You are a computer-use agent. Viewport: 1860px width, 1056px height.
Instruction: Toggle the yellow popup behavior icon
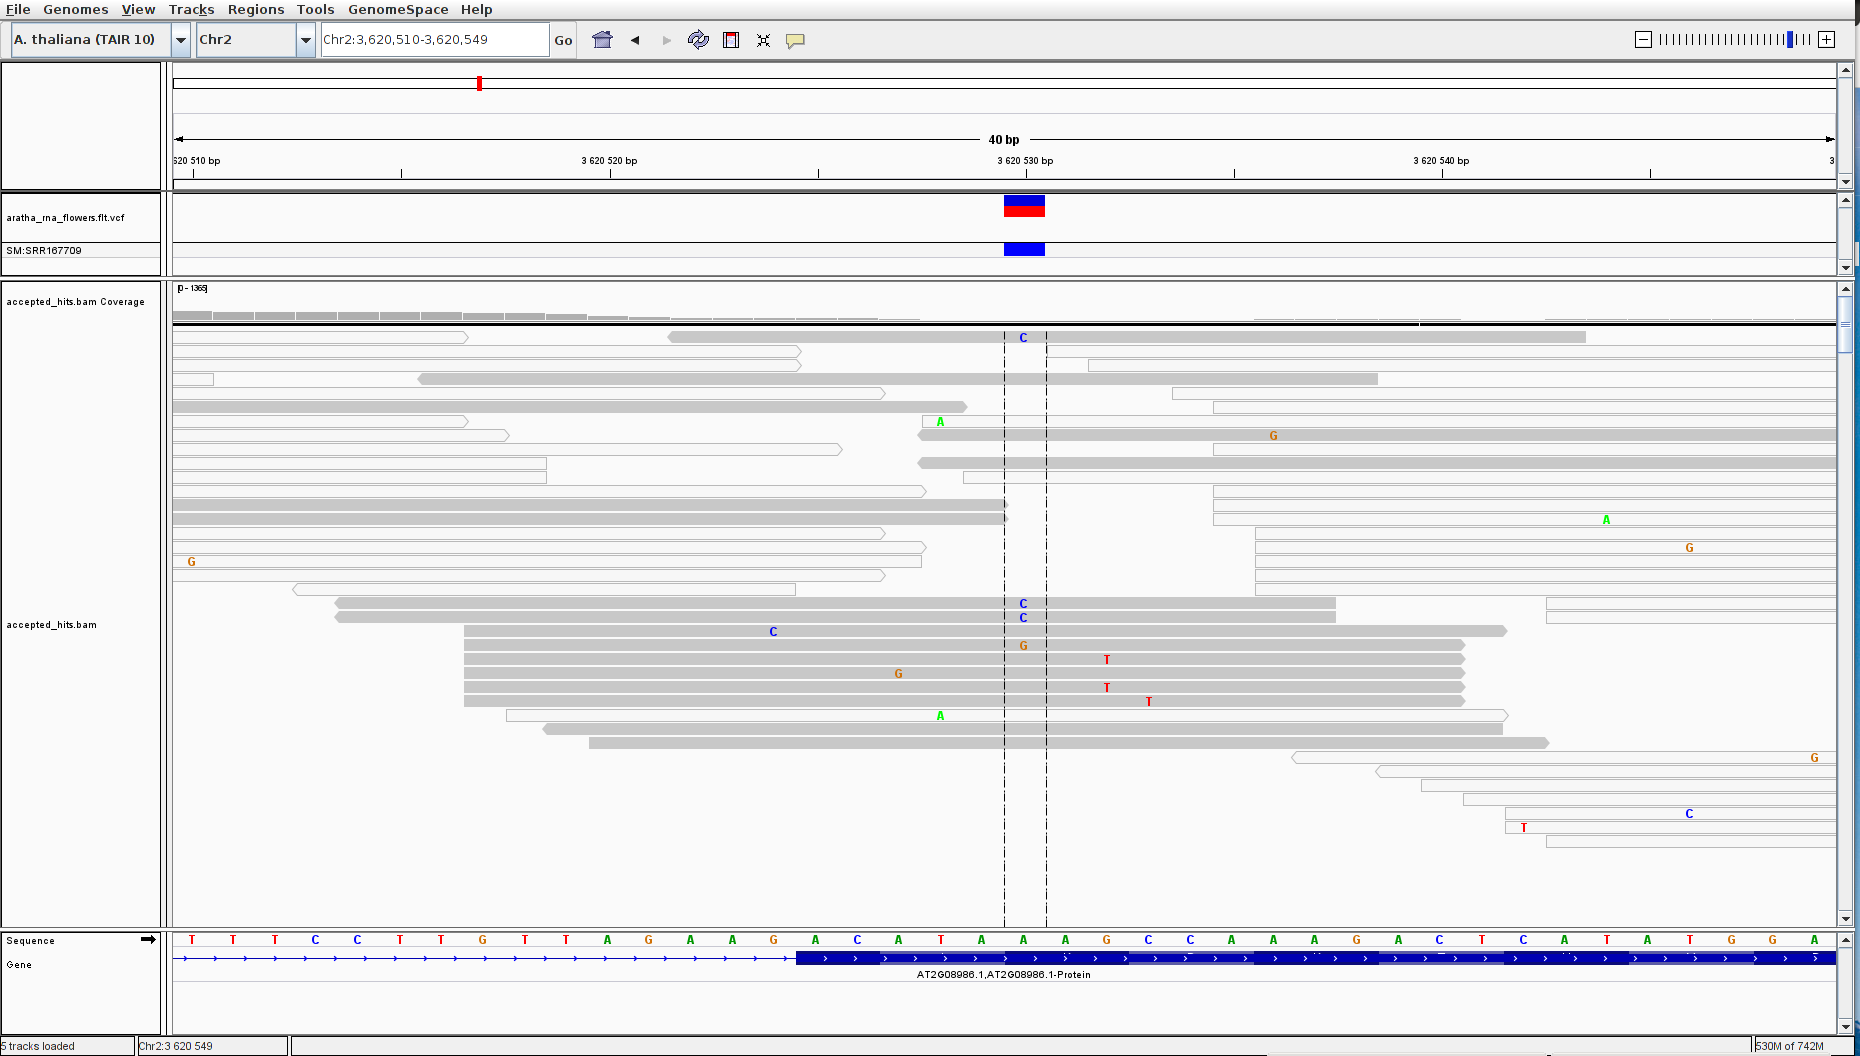tap(795, 41)
